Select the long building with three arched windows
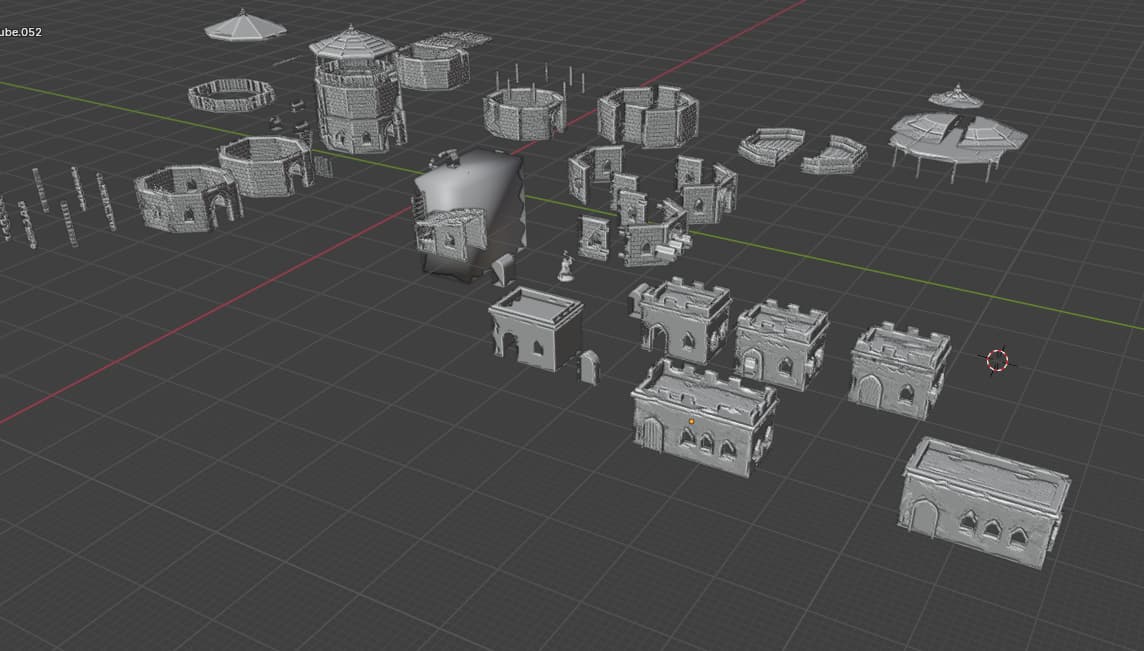The height and width of the screenshot is (651, 1144). 984,503
